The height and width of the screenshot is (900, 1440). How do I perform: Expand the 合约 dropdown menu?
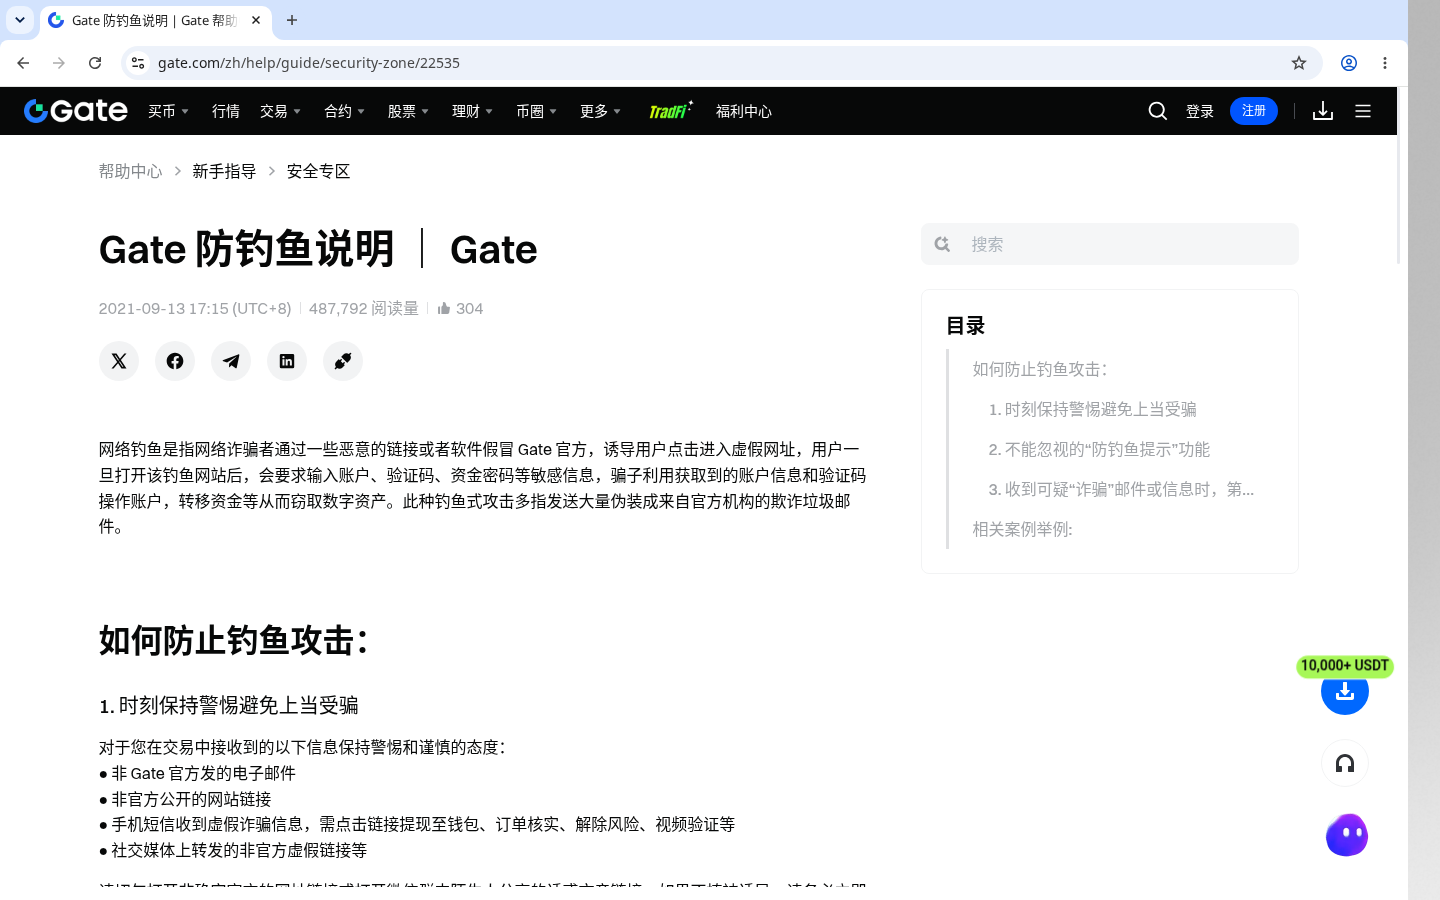coord(345,111)
